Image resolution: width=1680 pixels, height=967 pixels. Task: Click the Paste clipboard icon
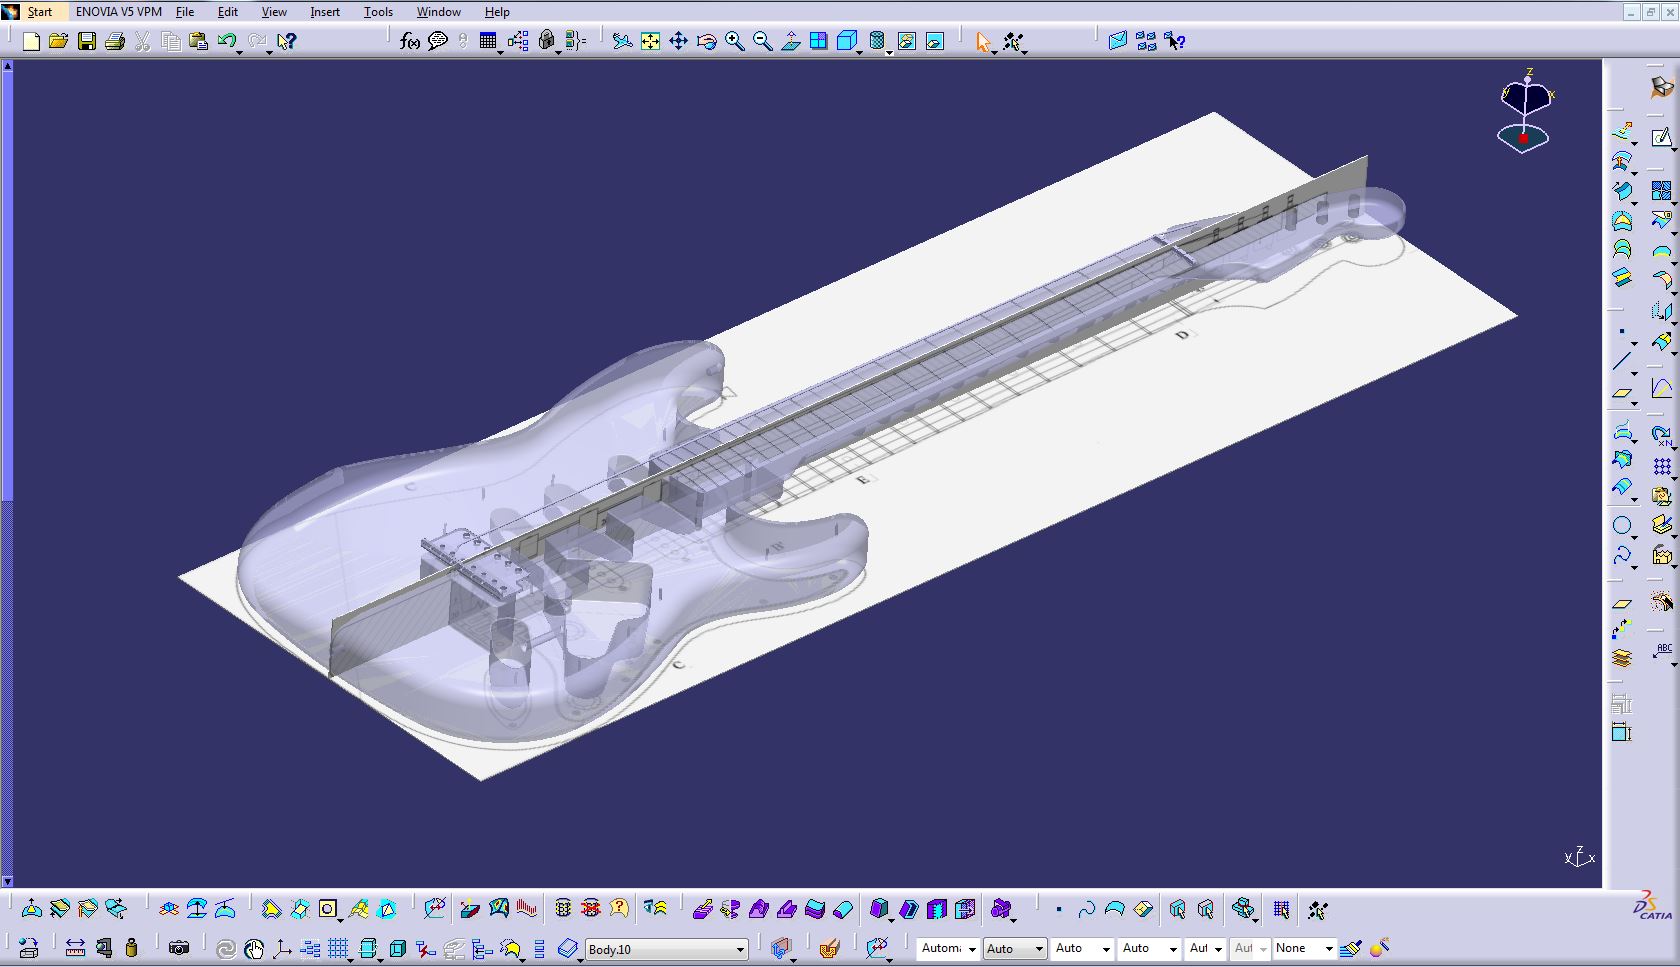click(199, 41)
